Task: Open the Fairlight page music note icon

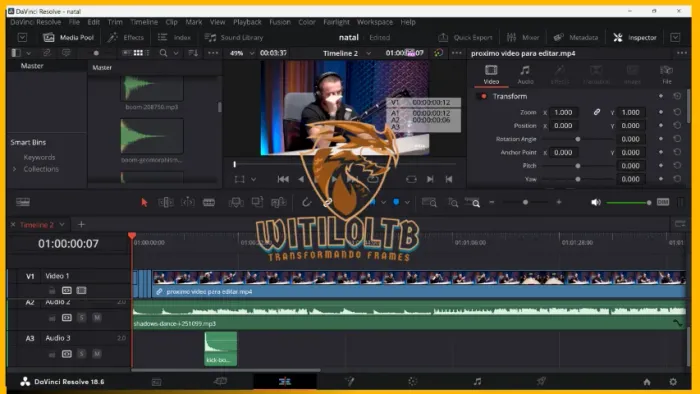Action: click(477, 381)
